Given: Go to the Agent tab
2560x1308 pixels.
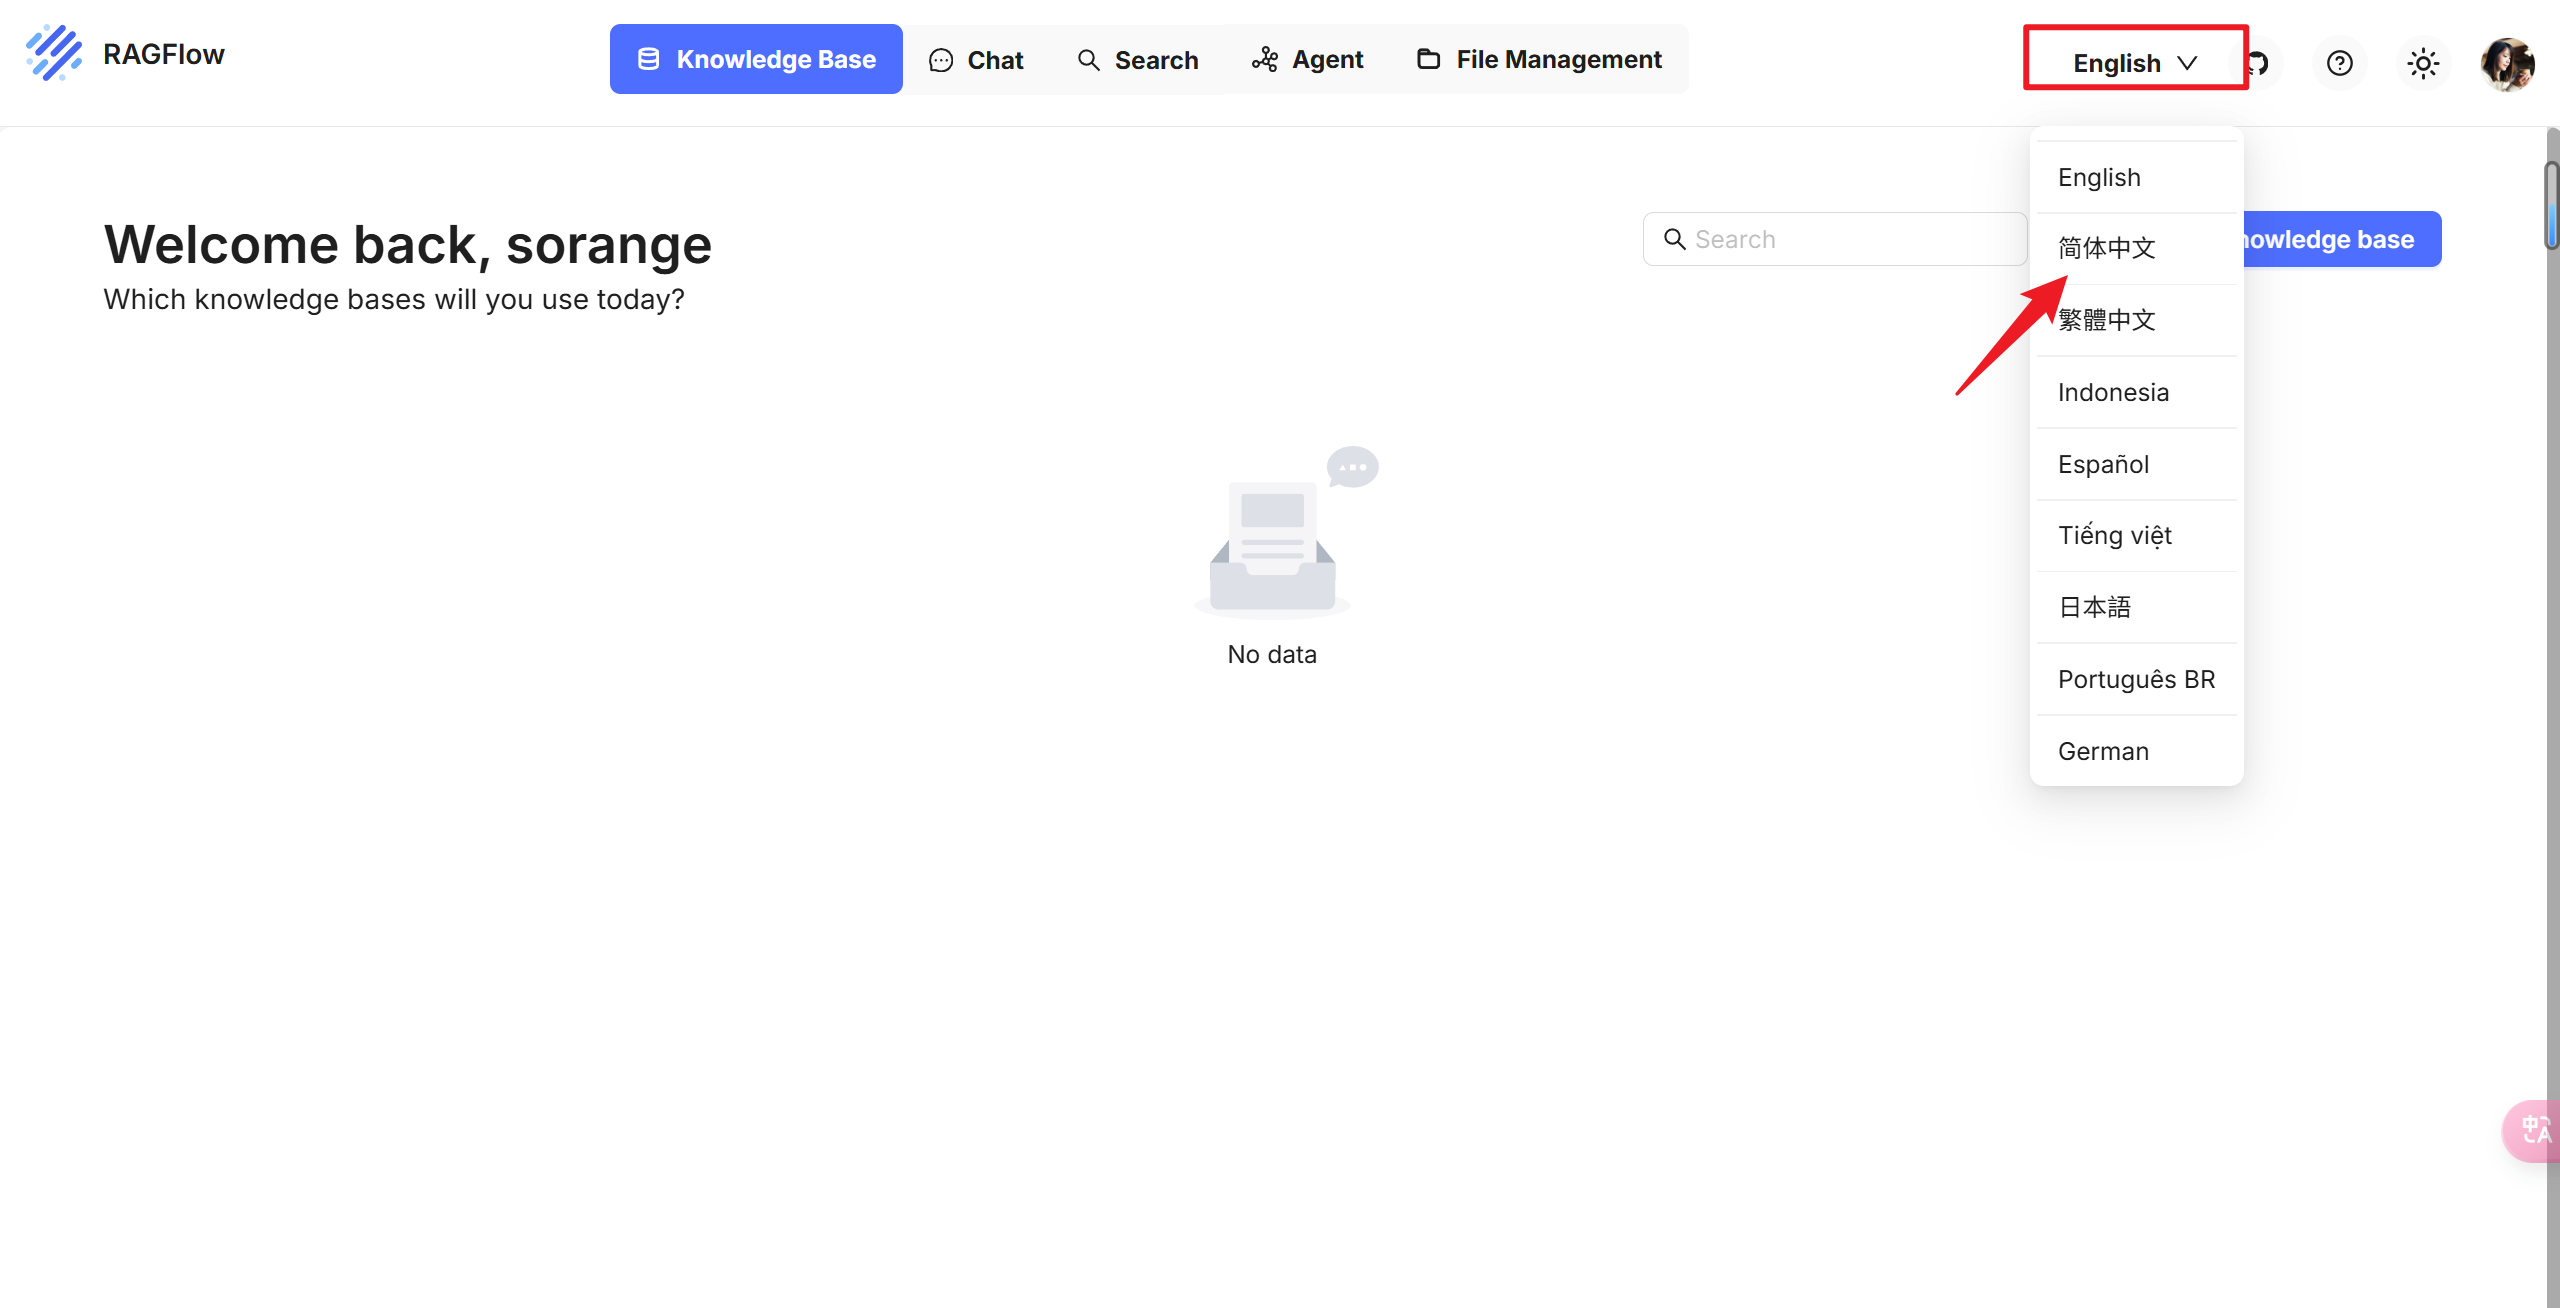Looking at the screenshot, I should 1308,60.
